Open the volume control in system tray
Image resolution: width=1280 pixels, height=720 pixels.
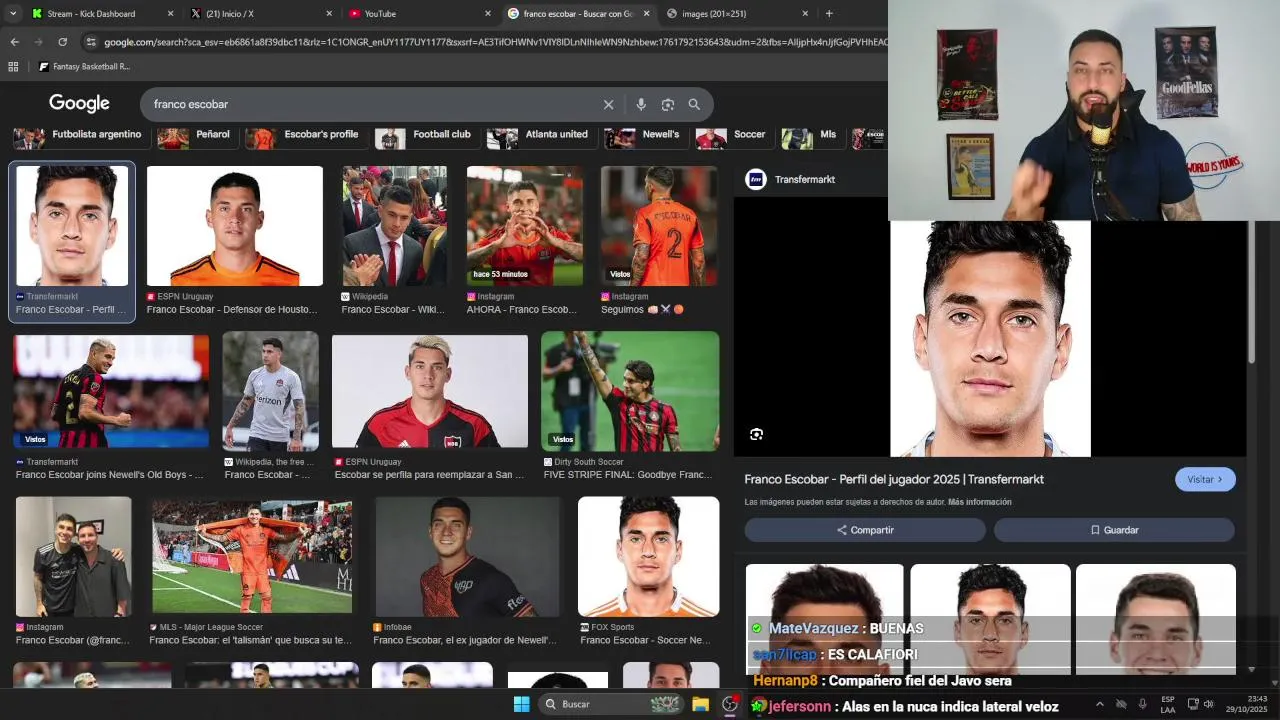(1208, 704)
